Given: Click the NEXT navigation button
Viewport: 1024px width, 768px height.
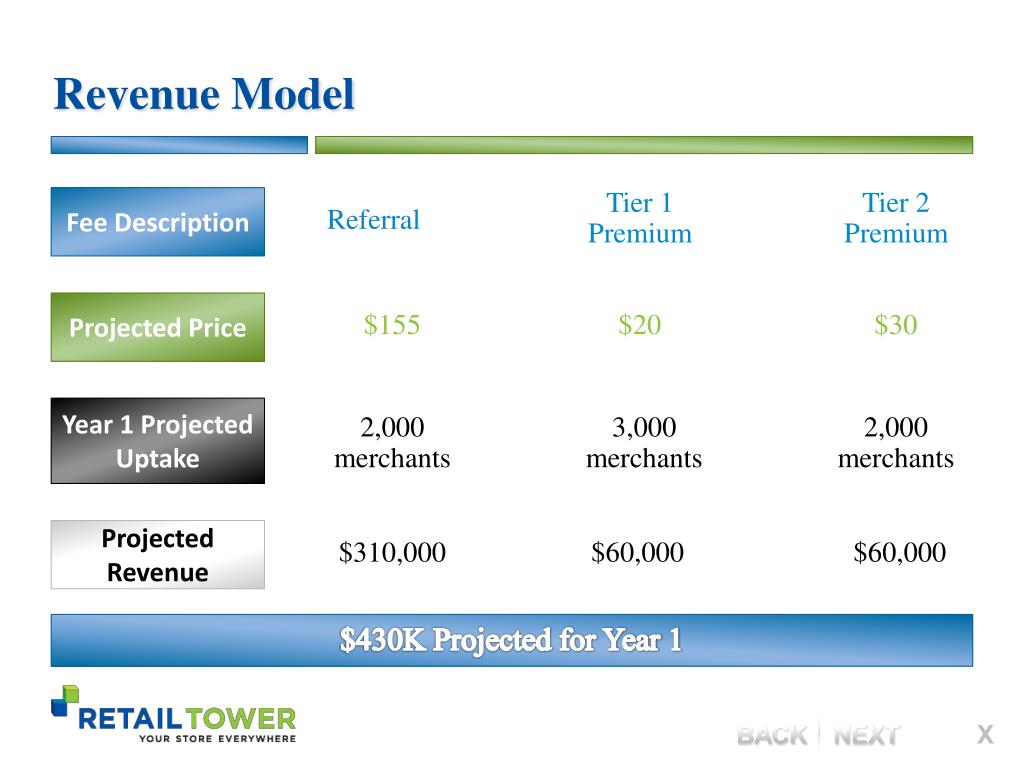Looking at the screenshot, I should coord(866,736).
